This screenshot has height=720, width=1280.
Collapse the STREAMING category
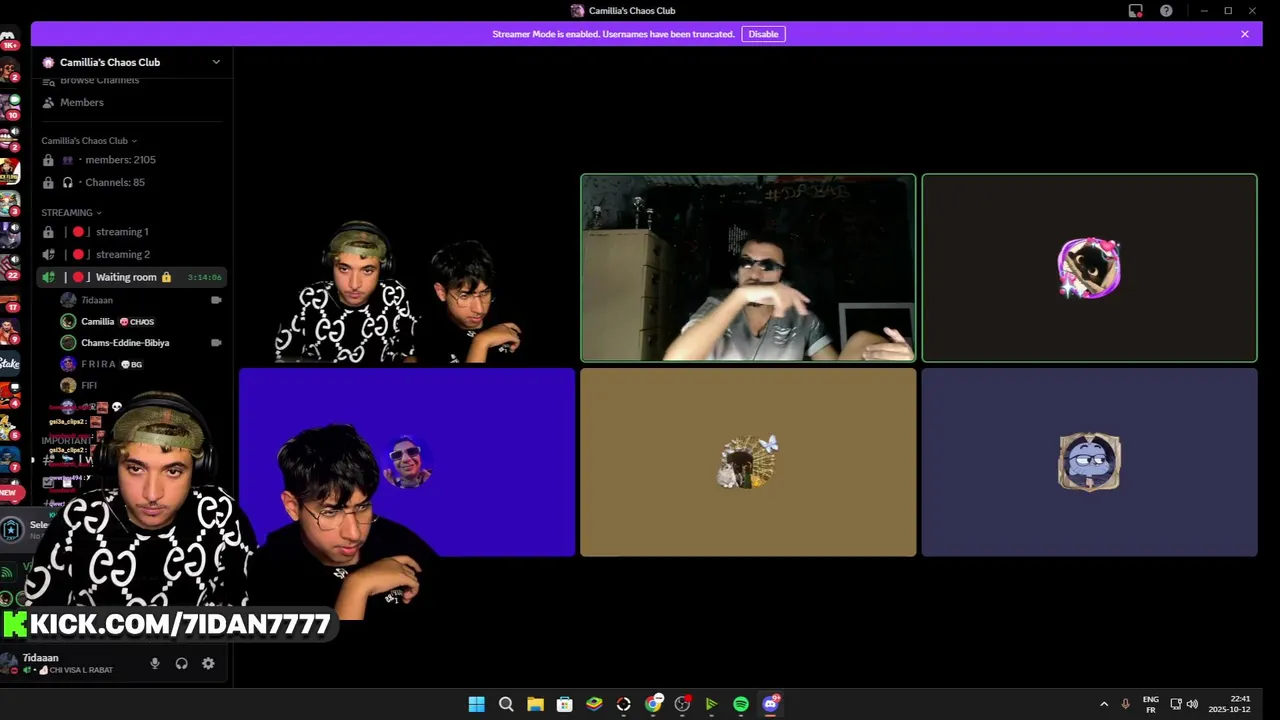[x=71, y=213]
